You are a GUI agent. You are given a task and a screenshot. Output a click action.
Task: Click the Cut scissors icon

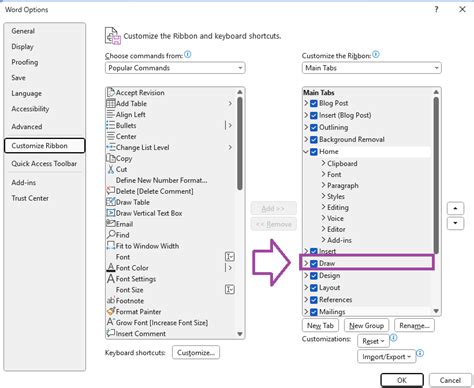pos(111,169)
